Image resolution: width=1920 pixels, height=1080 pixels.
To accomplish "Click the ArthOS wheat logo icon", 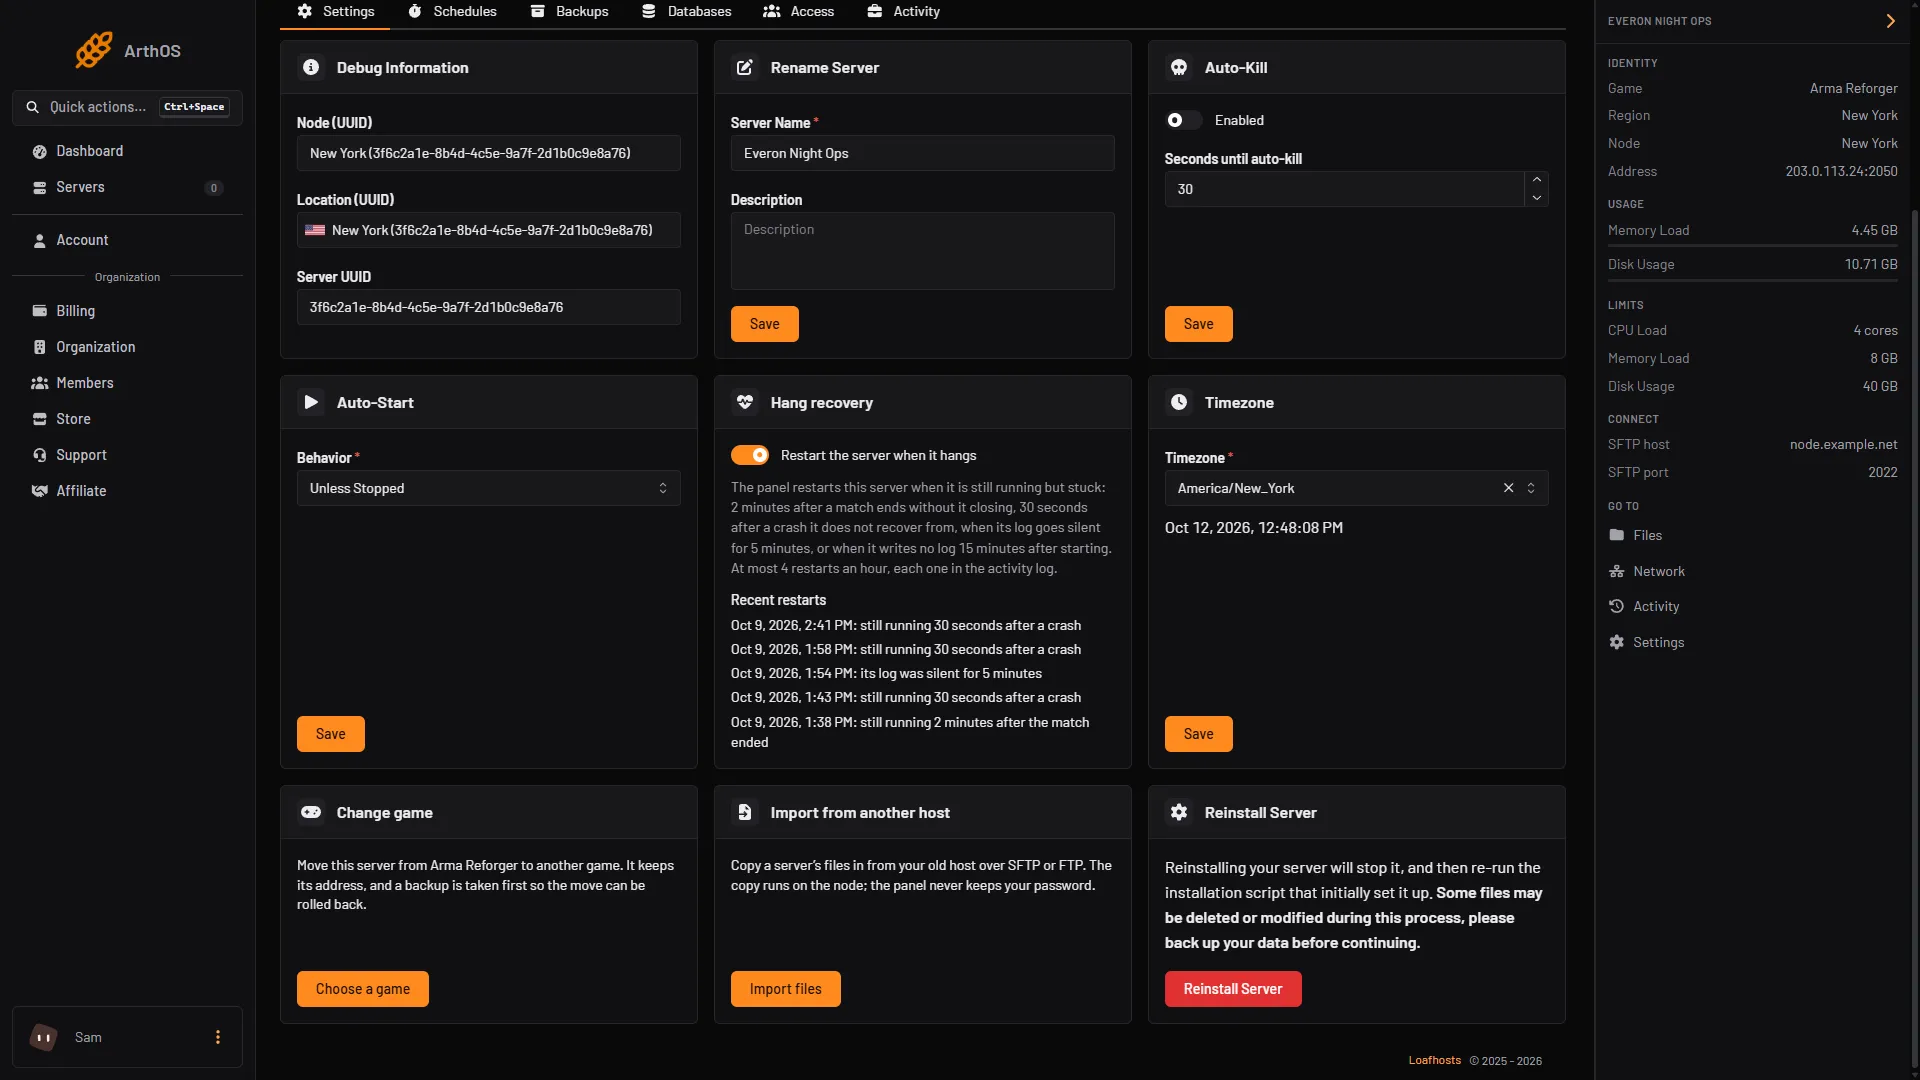I will point(94,50).
